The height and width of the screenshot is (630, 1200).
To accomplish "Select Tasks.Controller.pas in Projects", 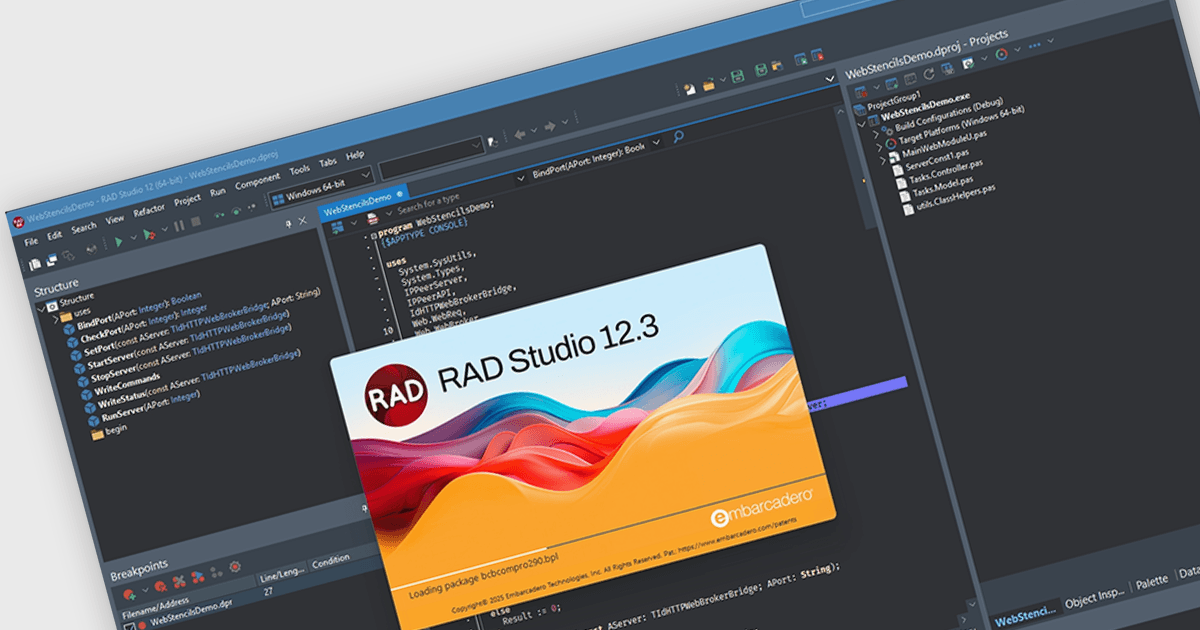I will (x=947, y=172).
